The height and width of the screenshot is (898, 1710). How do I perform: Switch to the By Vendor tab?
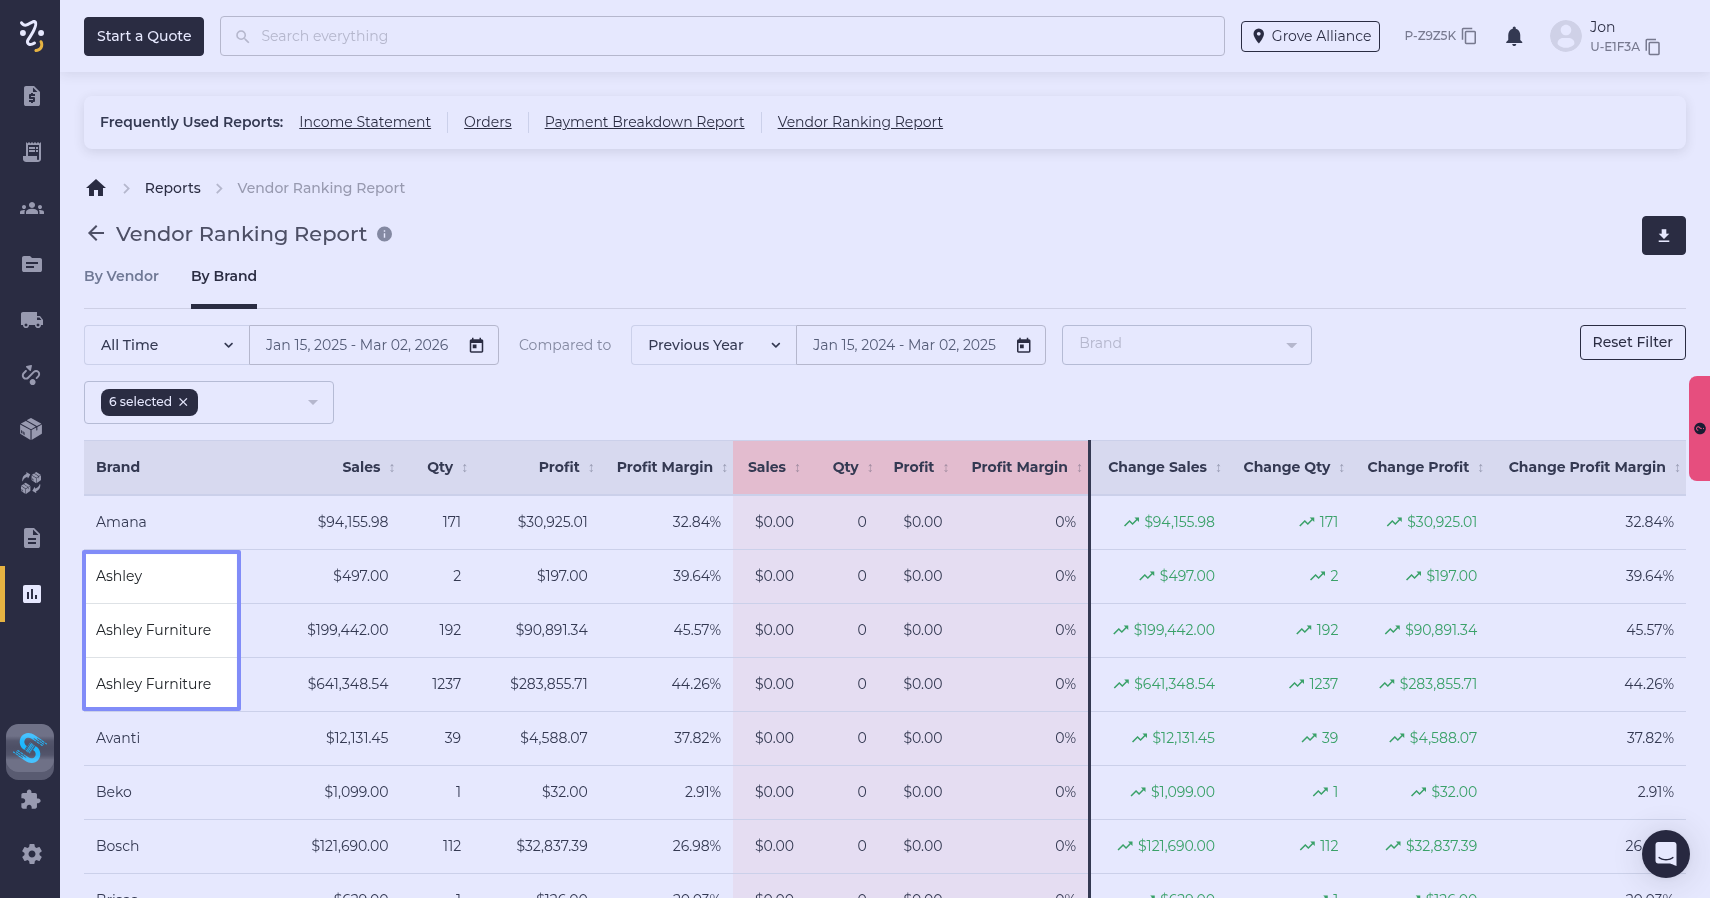[x=121, y=276]
